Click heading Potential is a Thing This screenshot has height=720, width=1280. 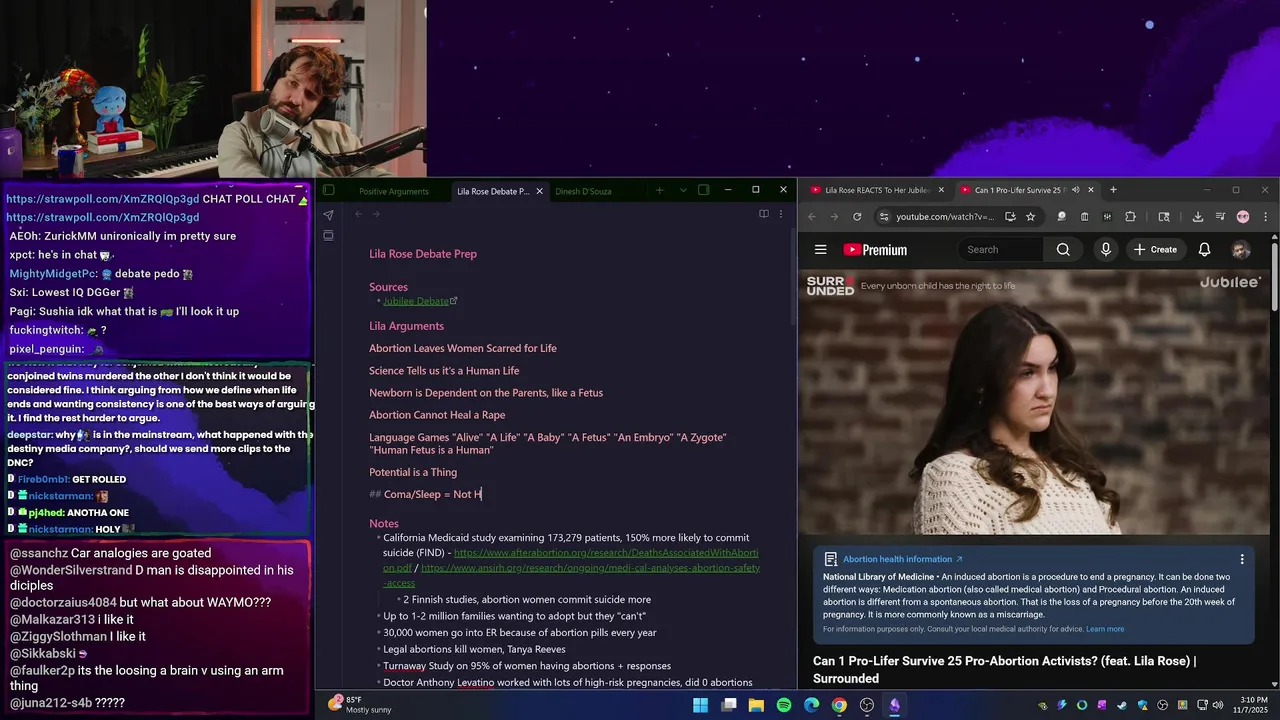click(x=413, y=472)
